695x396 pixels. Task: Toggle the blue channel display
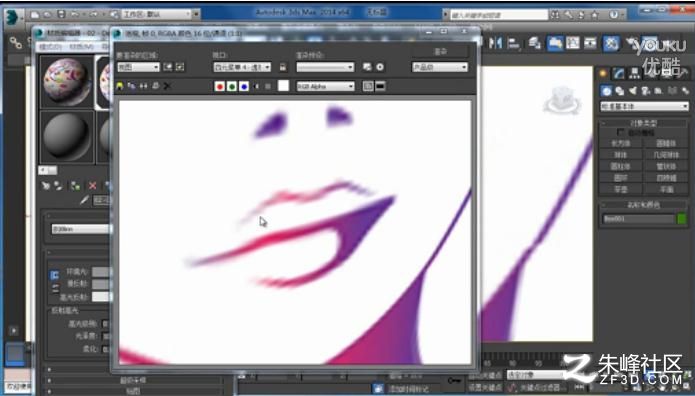pyautogui.click(x=244, y=86)
